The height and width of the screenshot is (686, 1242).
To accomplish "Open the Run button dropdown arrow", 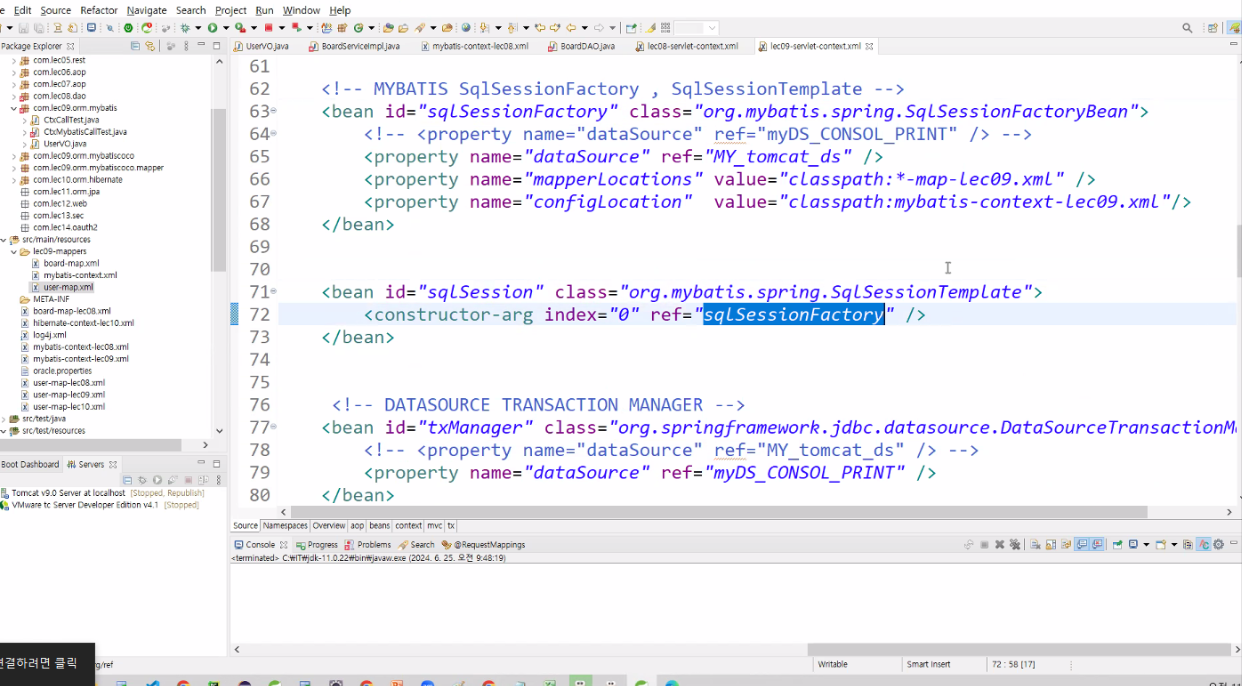I will [226, 28].
